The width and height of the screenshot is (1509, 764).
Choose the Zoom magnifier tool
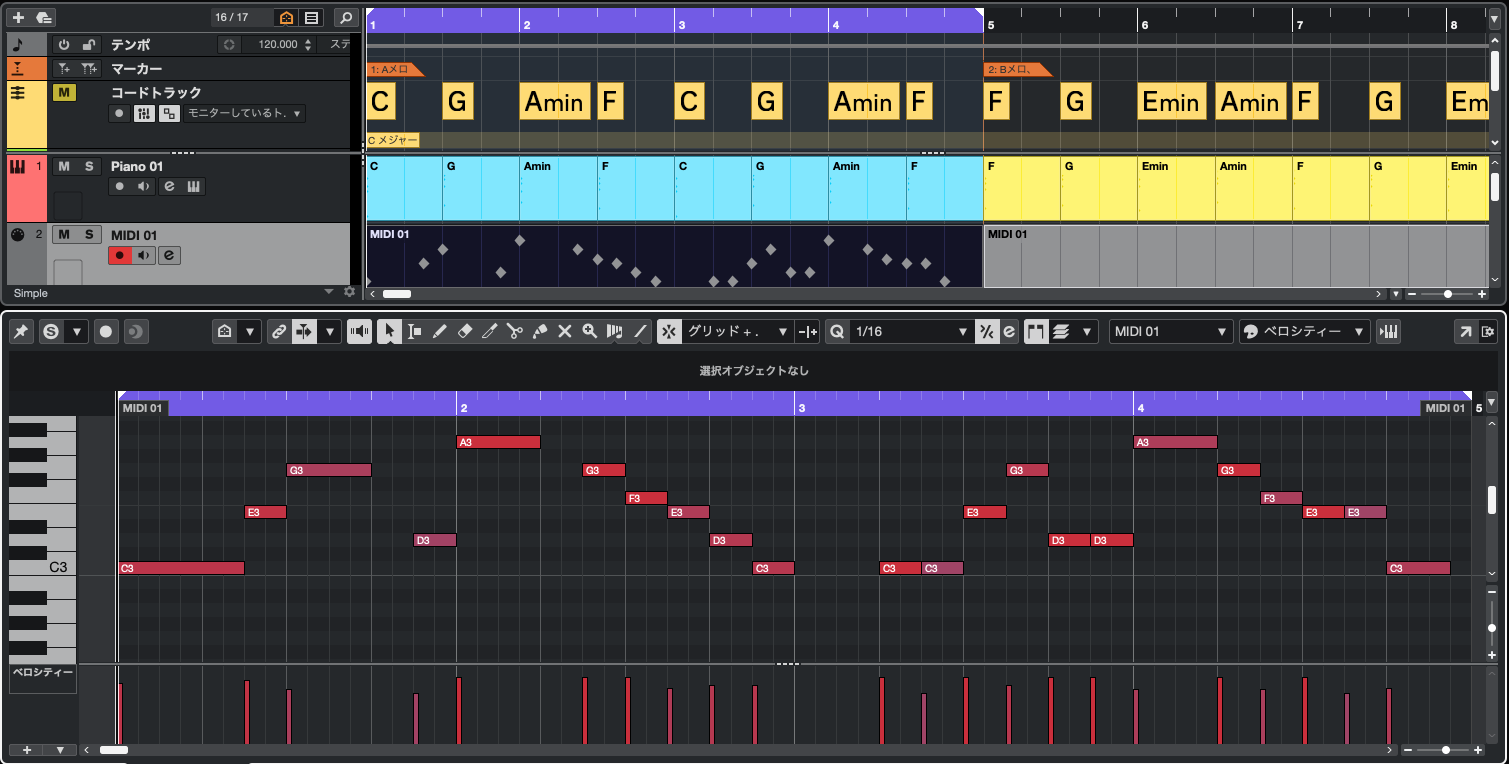(x=590, y=331)
